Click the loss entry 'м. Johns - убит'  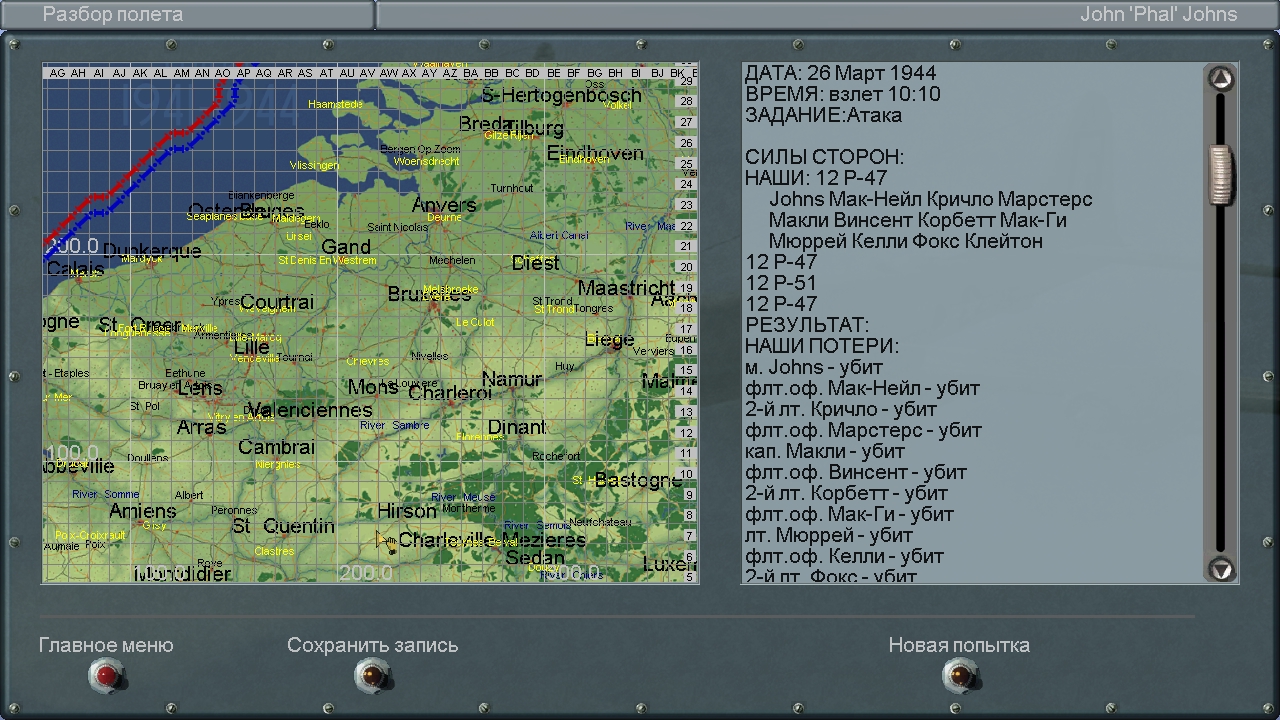coord(814,367)
